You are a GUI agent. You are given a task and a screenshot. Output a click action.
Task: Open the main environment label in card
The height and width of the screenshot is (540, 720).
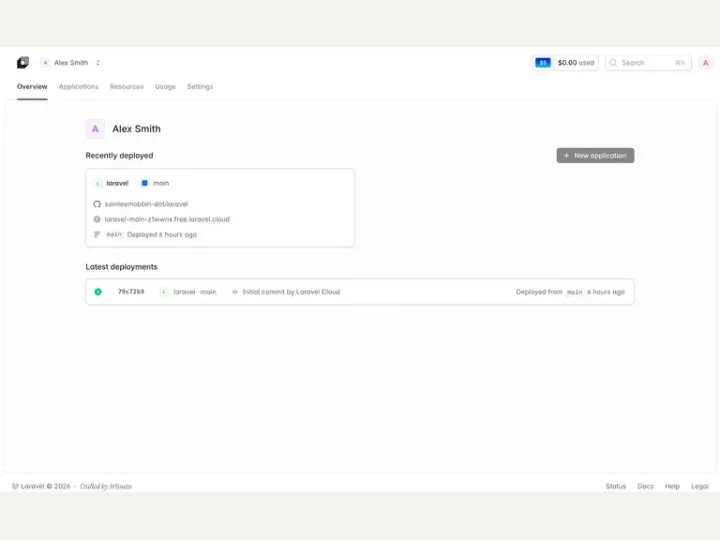tap(161, 183)
